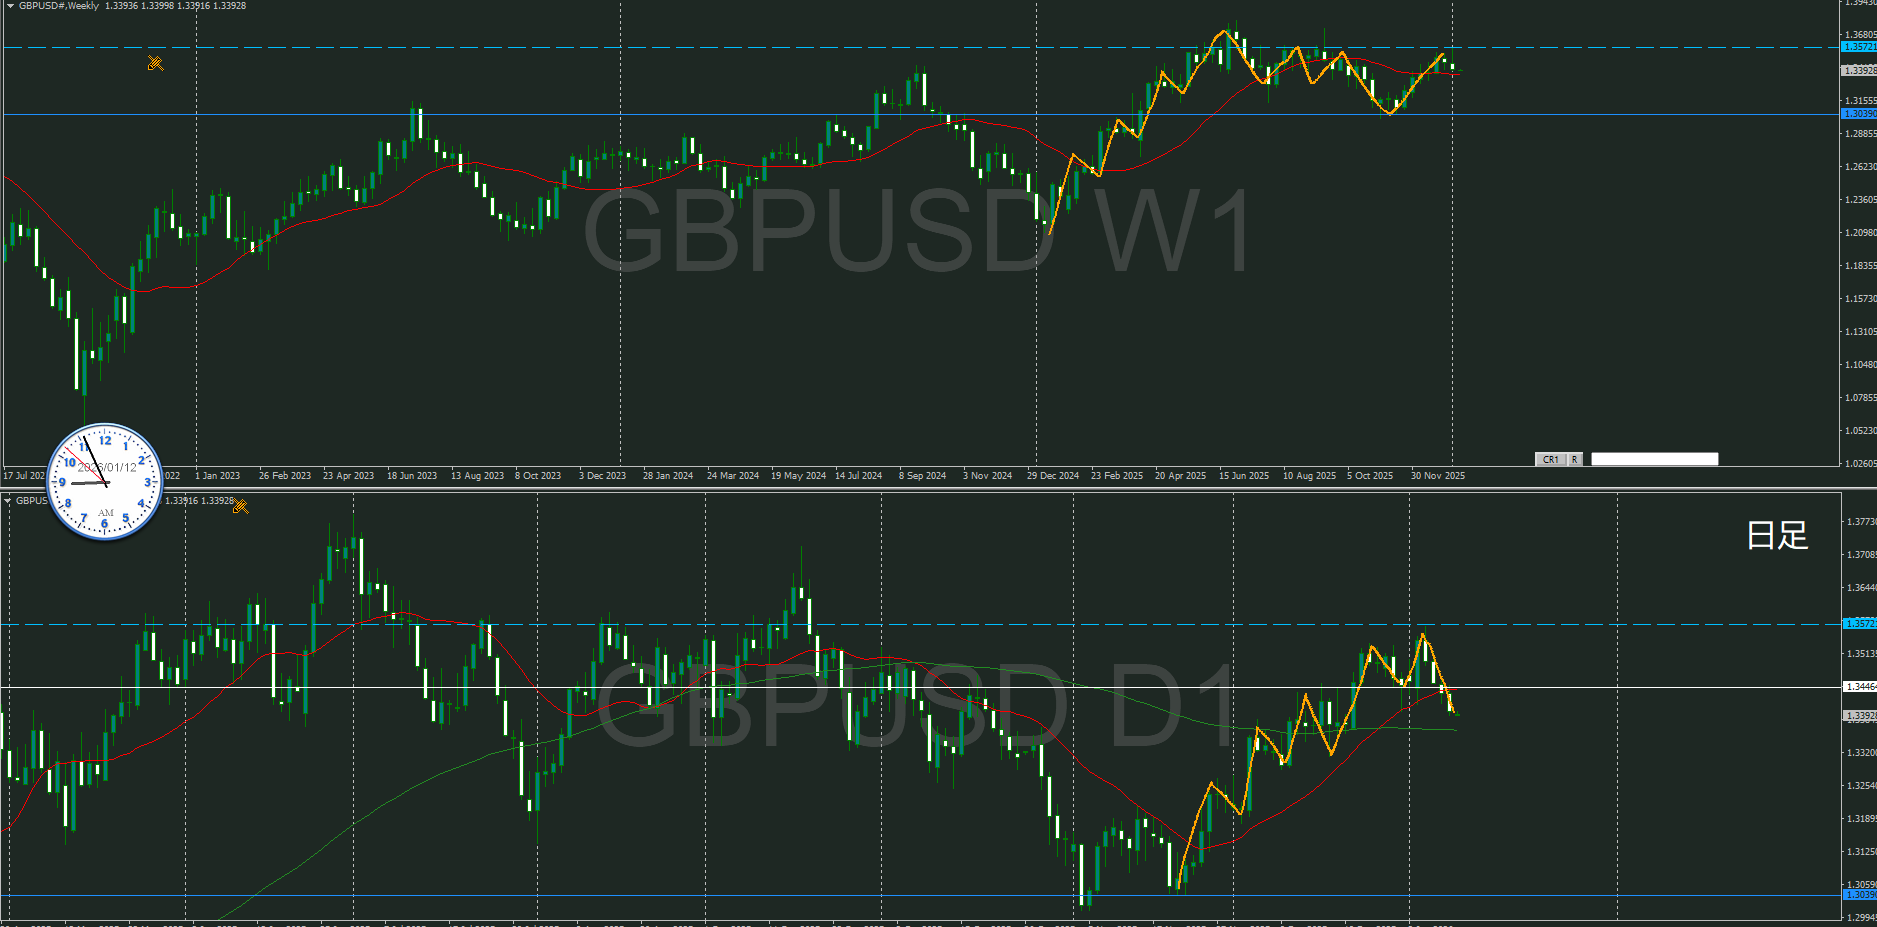Click the analog clock widget
Viewport: 1877px width, 927px height.
pyautogui.click(x=105, y=482)
